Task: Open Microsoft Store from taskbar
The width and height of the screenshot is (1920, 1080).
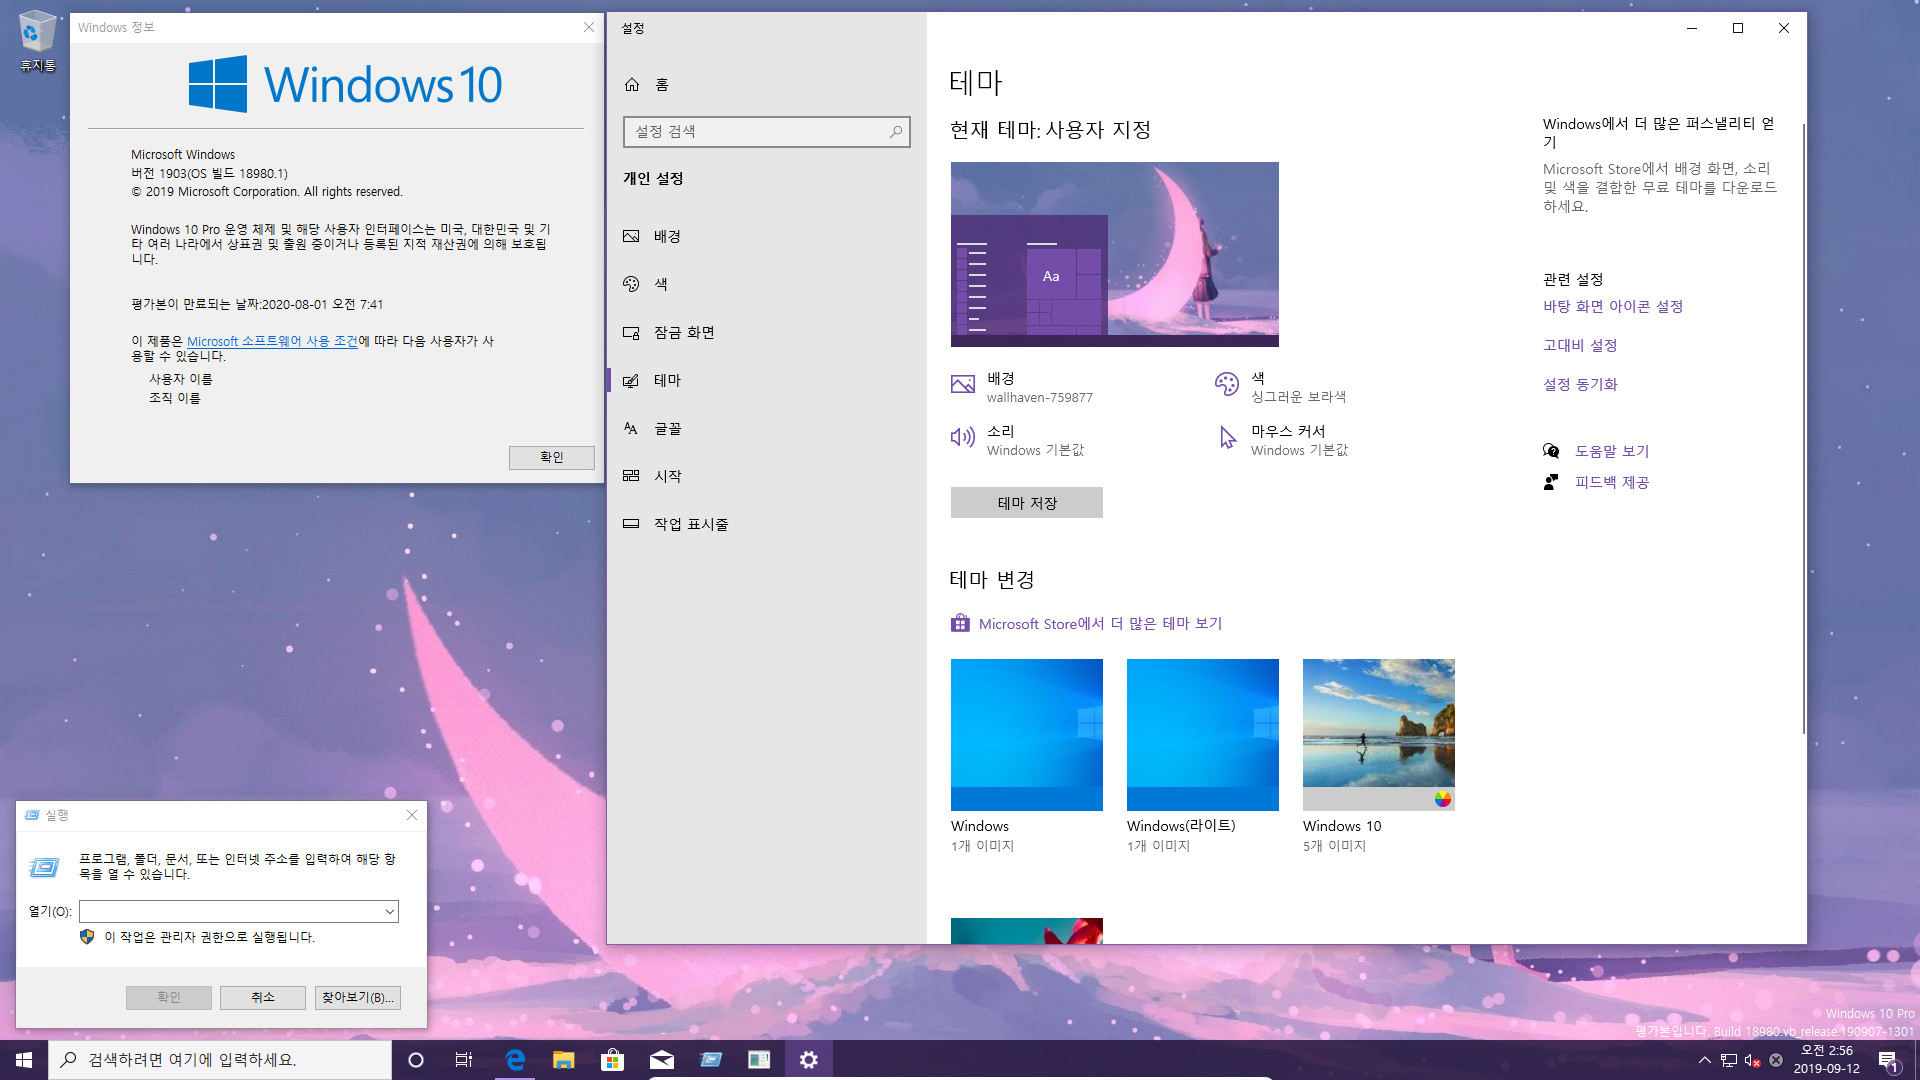Action: tap(612, 1060)
